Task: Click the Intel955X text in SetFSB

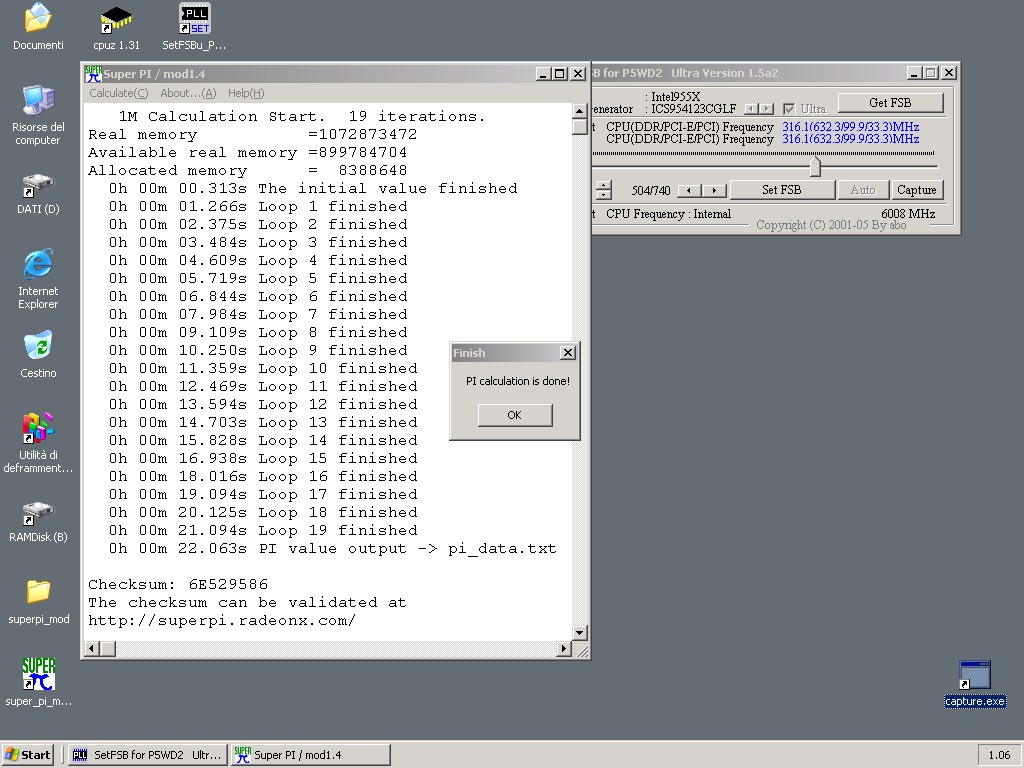Action: [x=675, y=97]
